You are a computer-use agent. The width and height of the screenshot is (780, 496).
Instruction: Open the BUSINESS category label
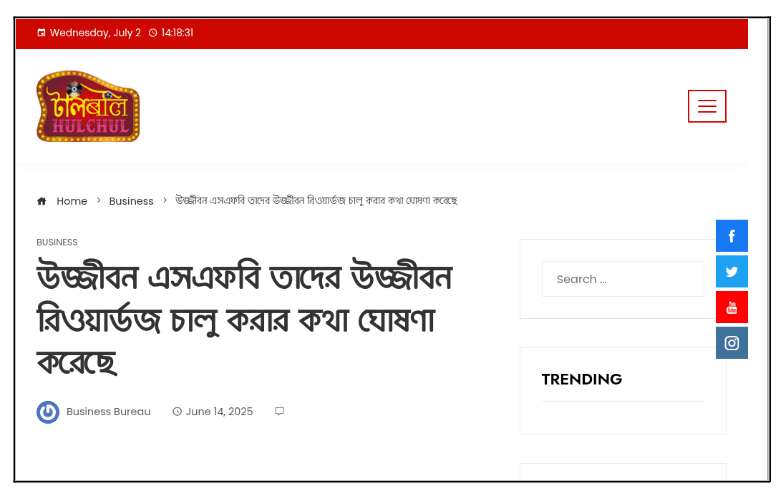(x=57, y=242)
